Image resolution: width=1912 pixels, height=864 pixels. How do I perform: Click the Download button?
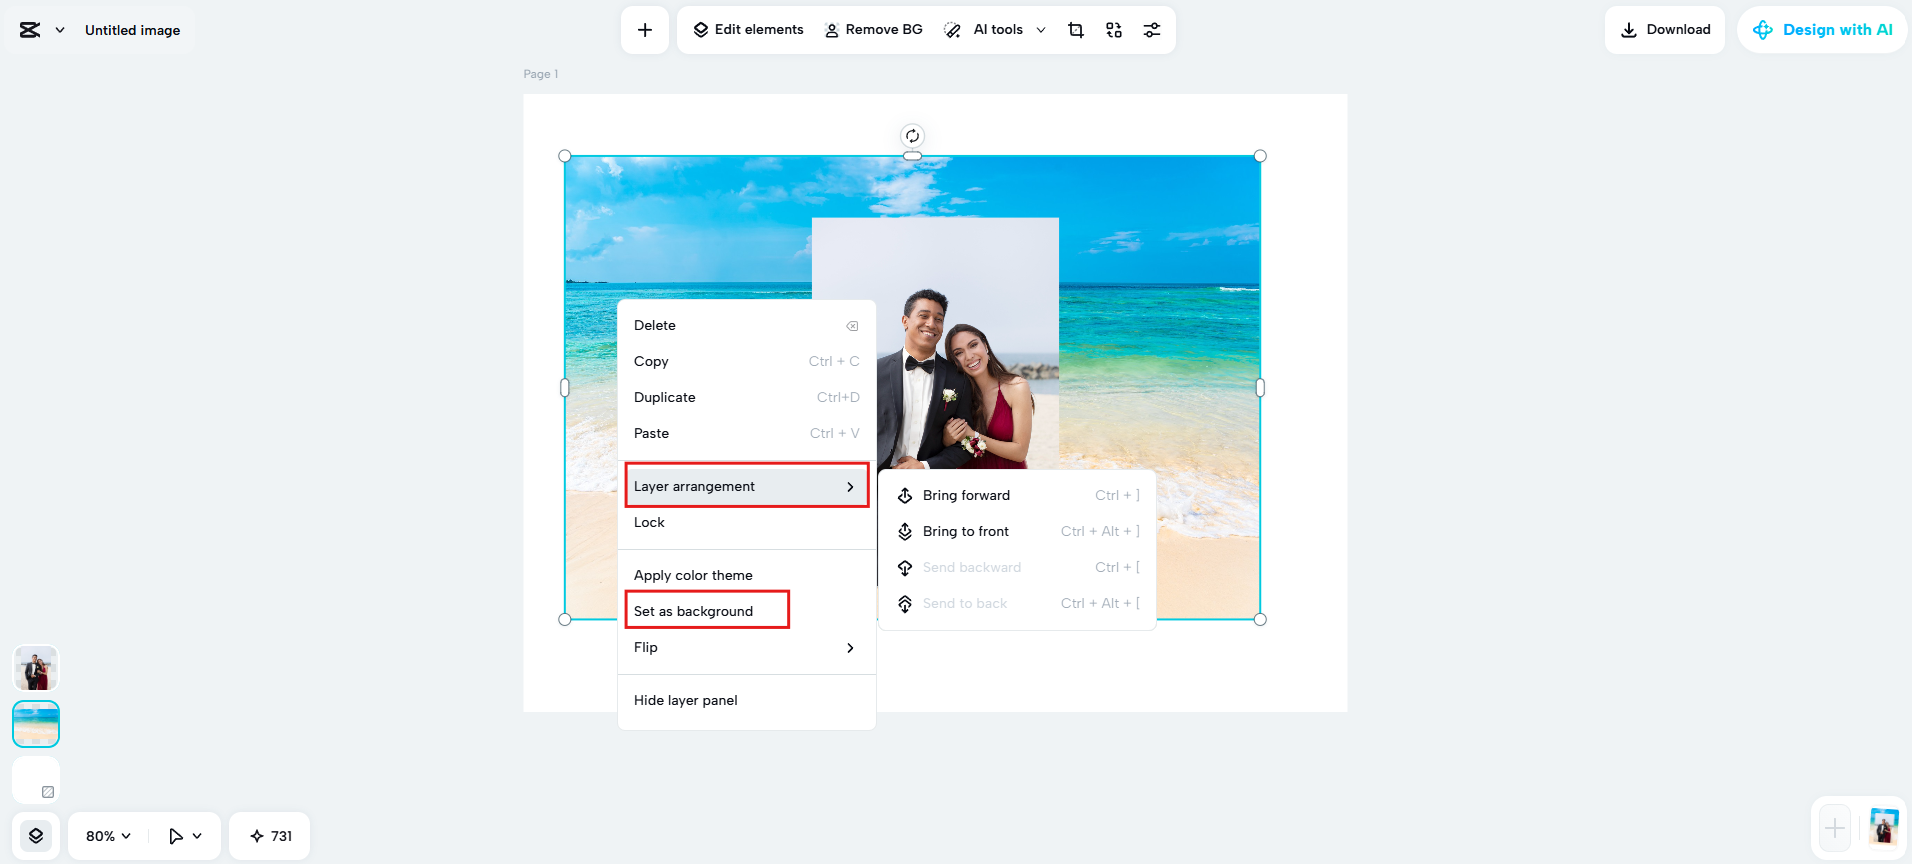[x=1665, y=30]
